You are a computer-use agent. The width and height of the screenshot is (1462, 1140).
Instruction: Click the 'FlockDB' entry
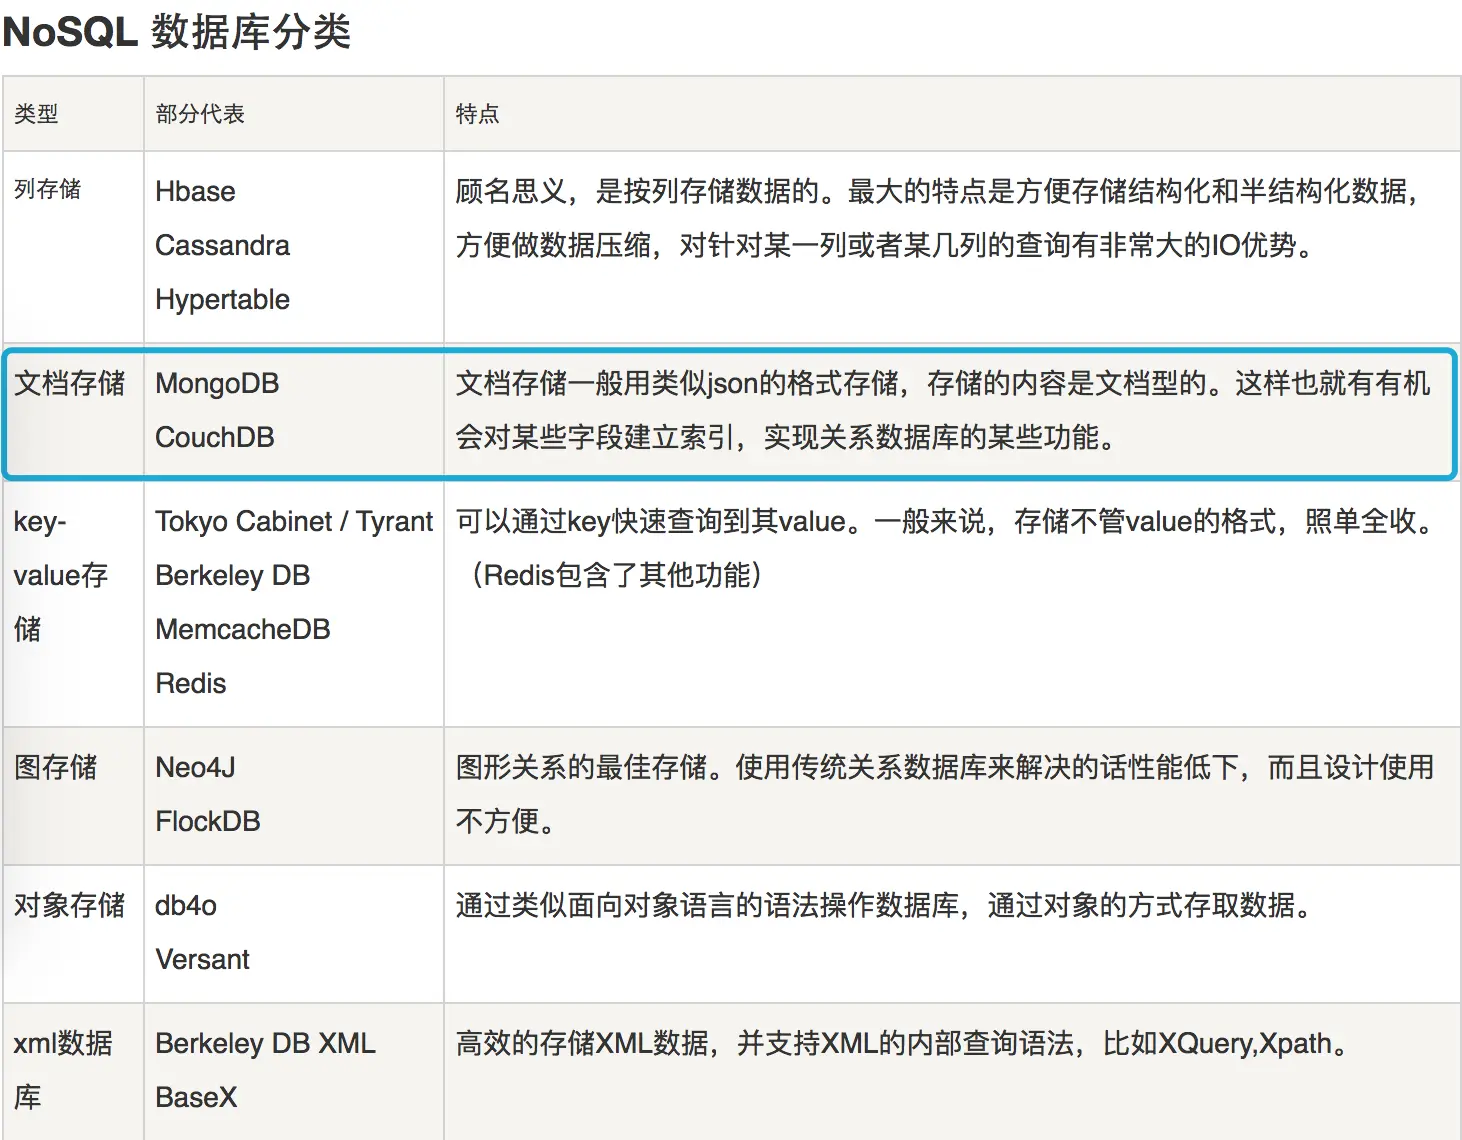[x=207, y=821]
